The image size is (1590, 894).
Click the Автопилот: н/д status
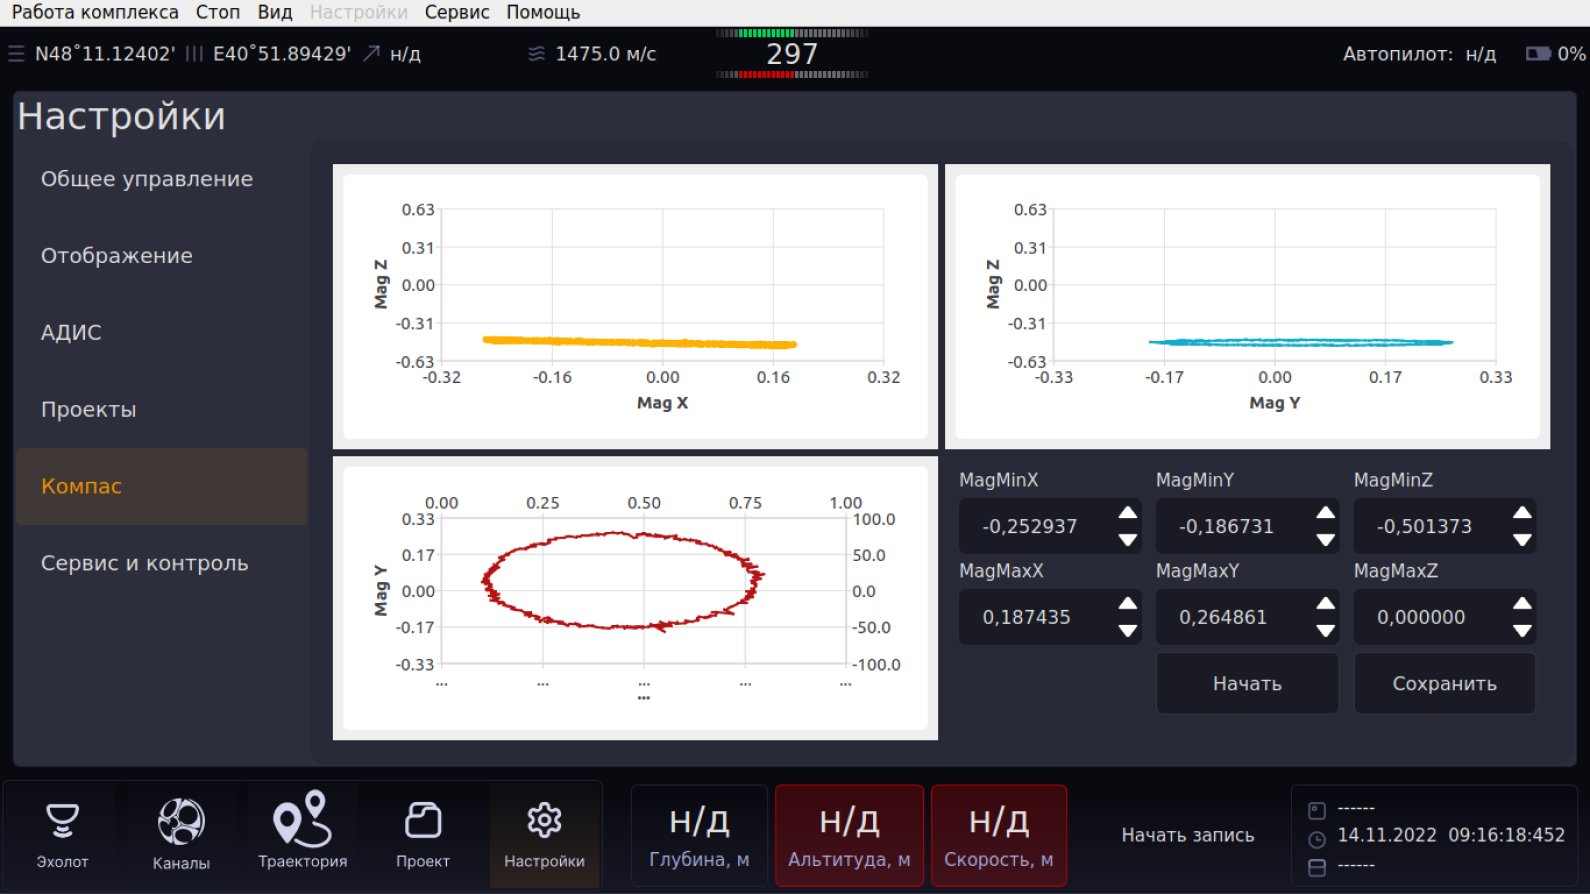click(1419, 54)
